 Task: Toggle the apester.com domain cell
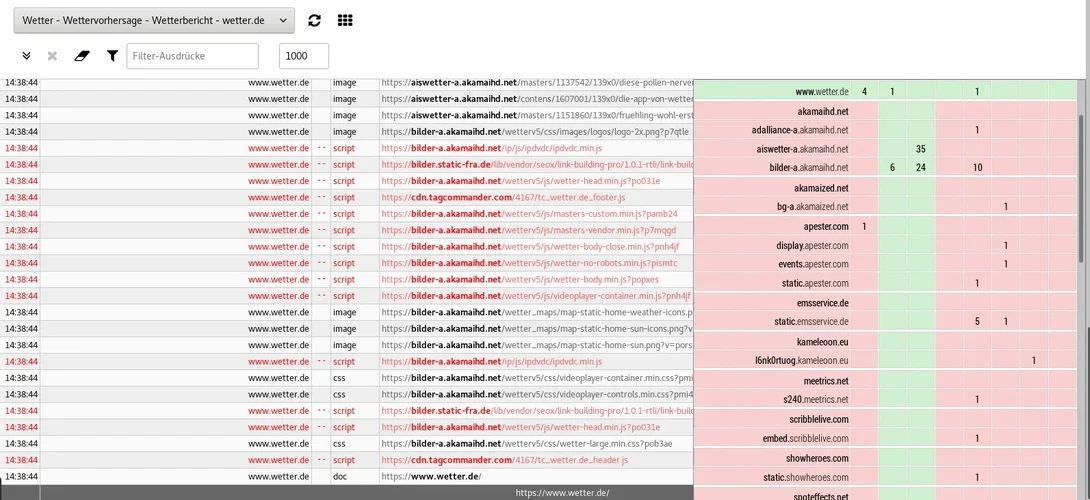772,226
